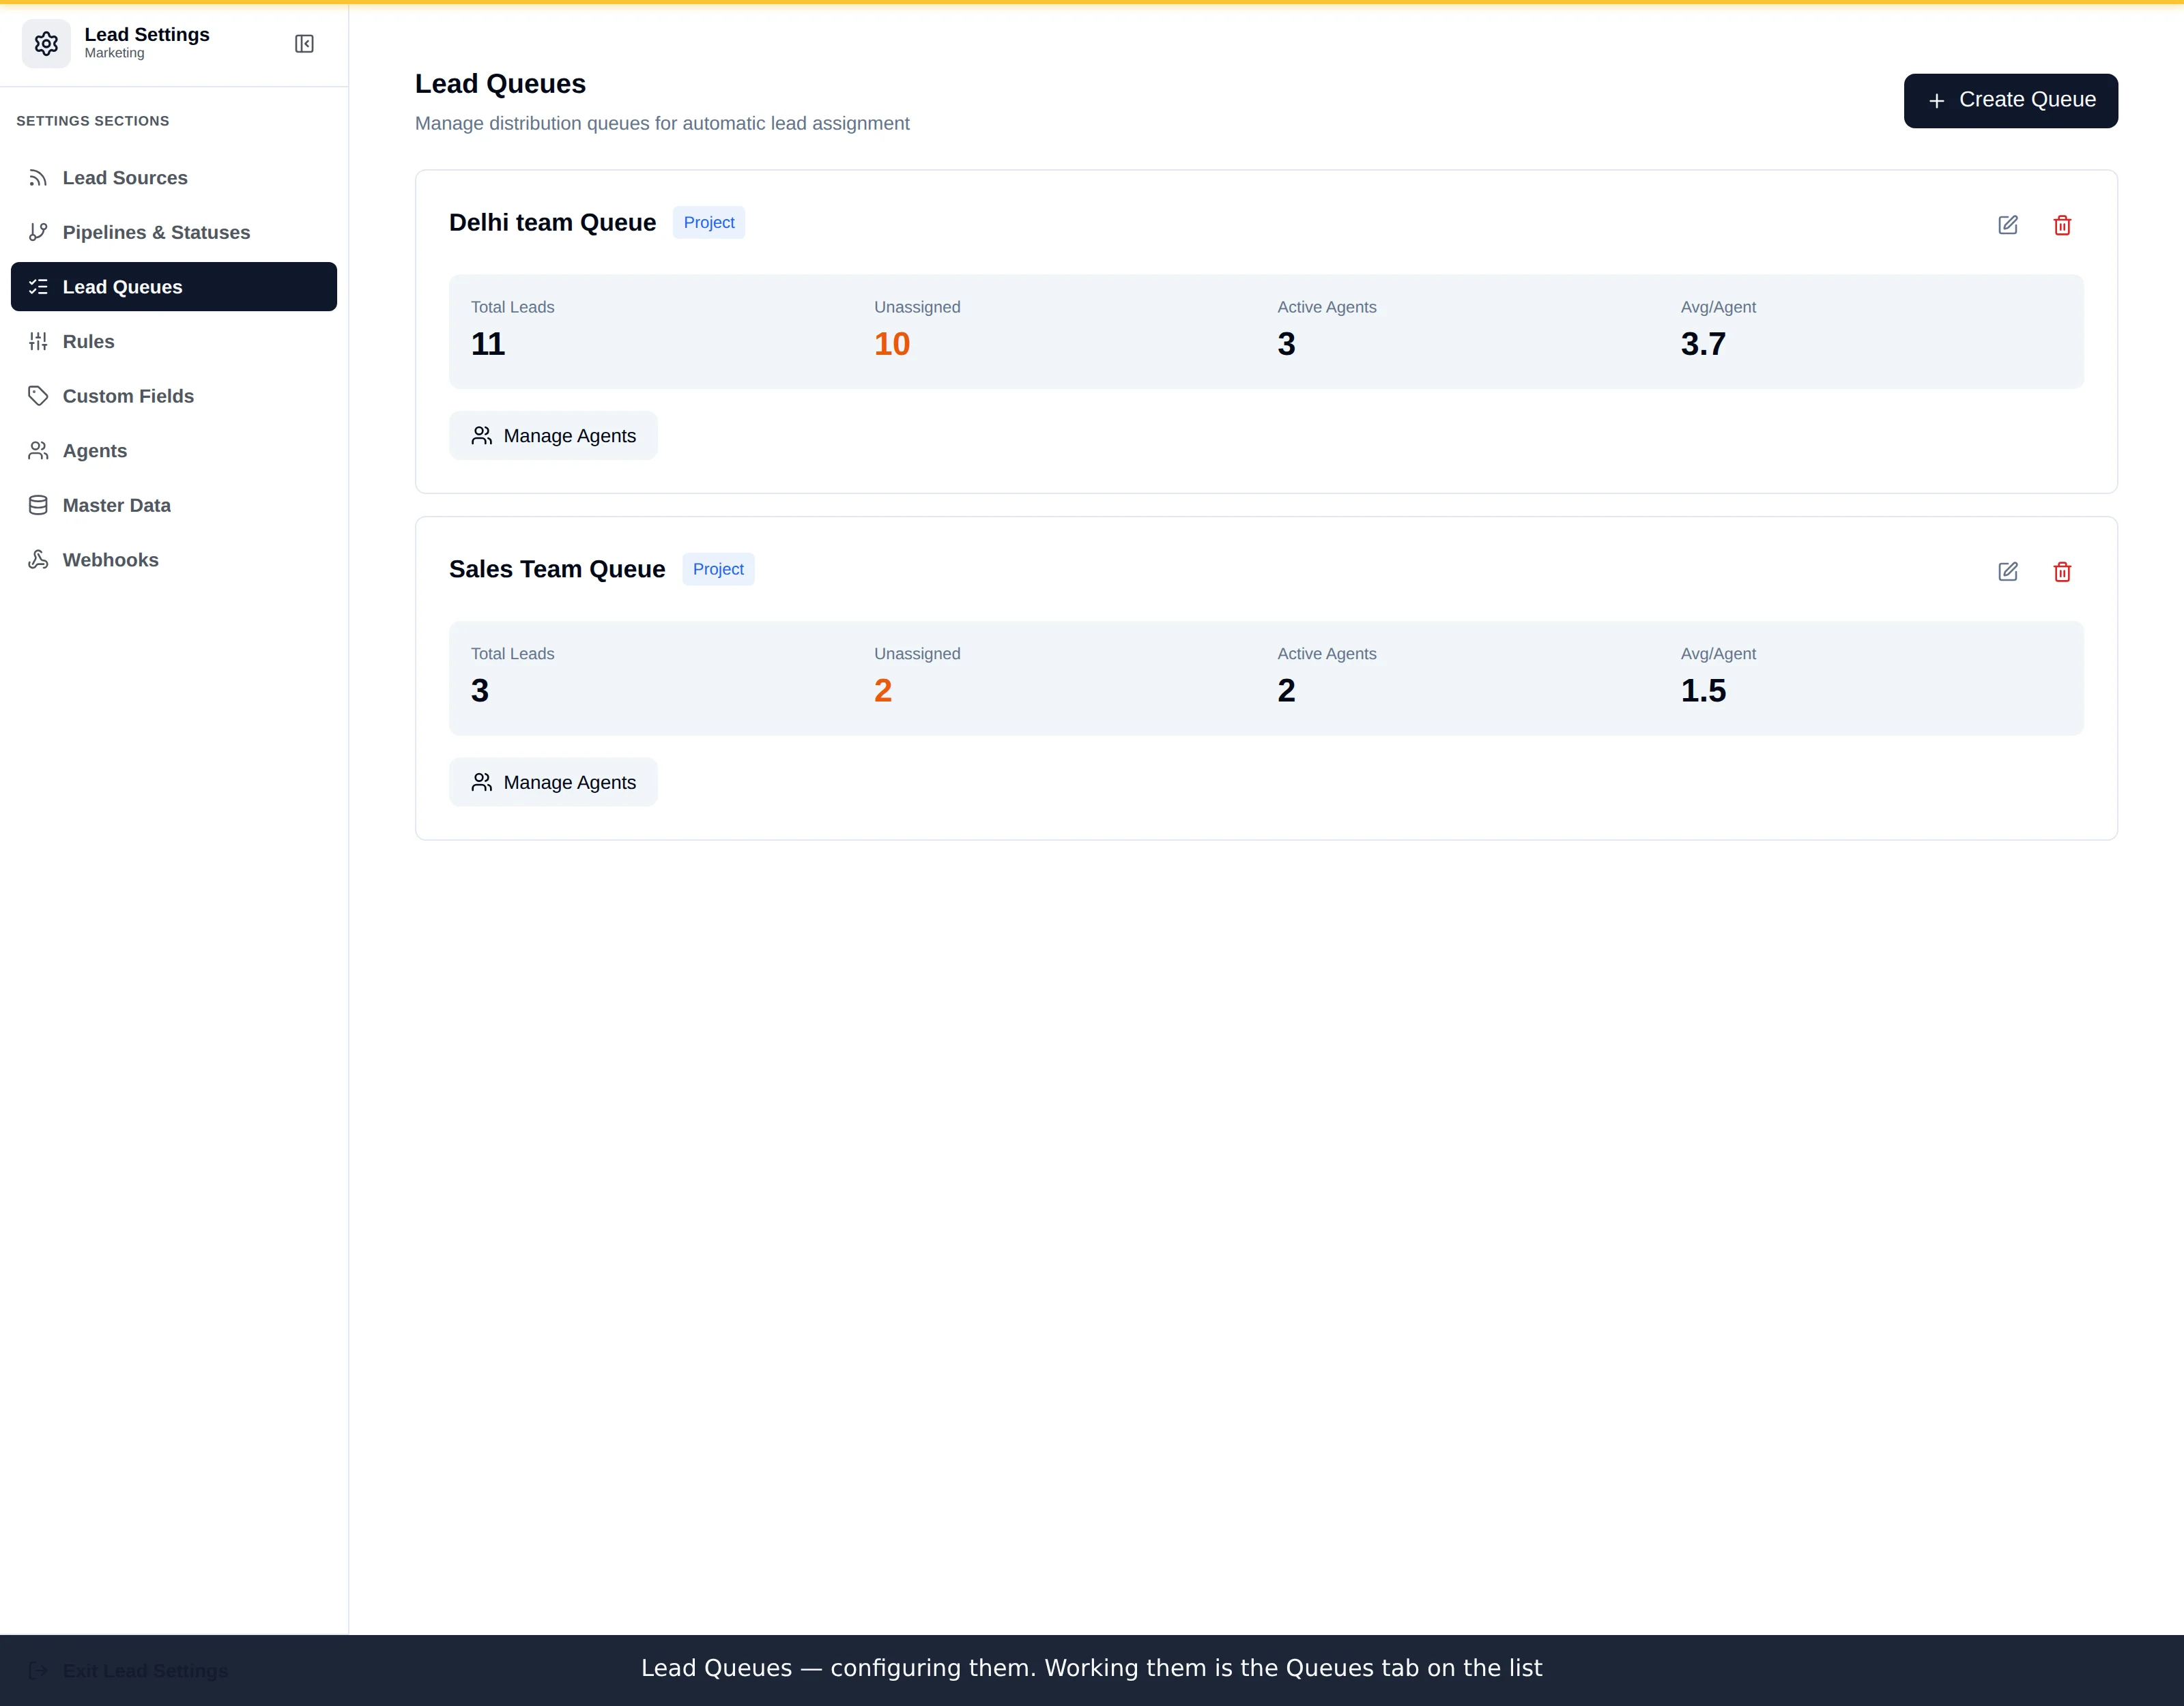Click Delhi queue Avg/Agent value 3.7

pos(1703,344)
